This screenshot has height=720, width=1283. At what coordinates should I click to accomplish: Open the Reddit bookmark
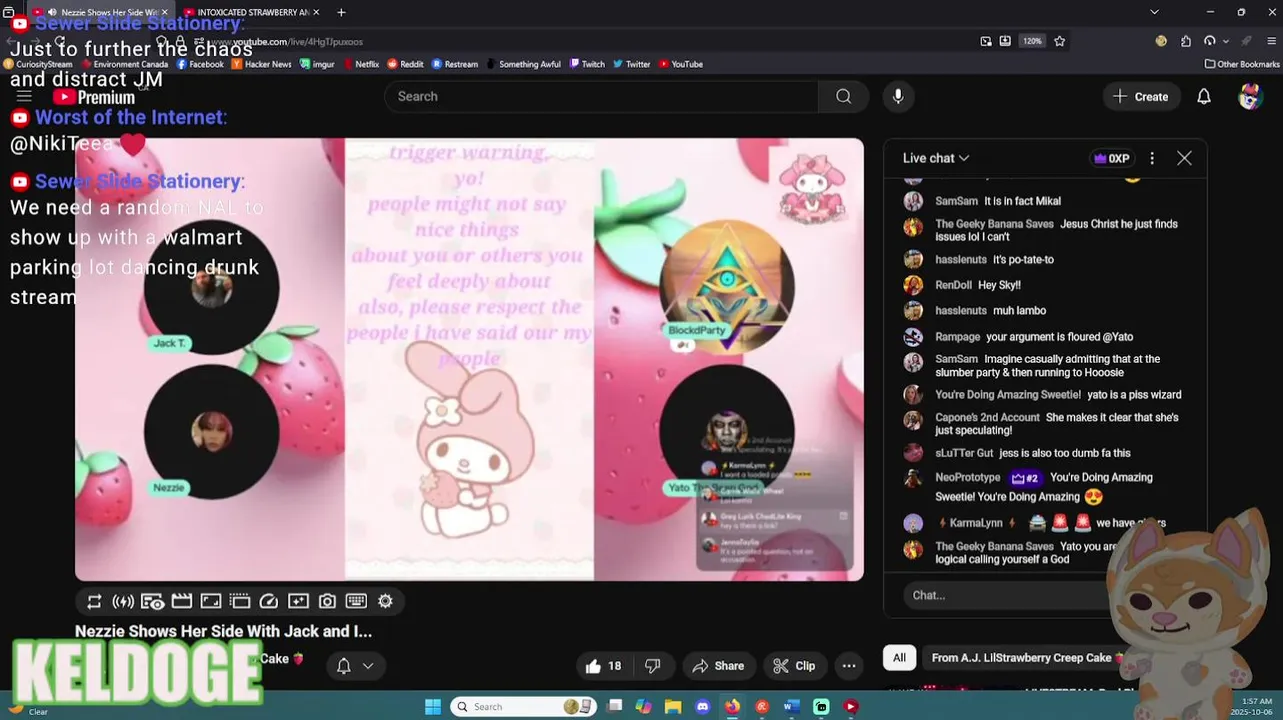(405, 64)
